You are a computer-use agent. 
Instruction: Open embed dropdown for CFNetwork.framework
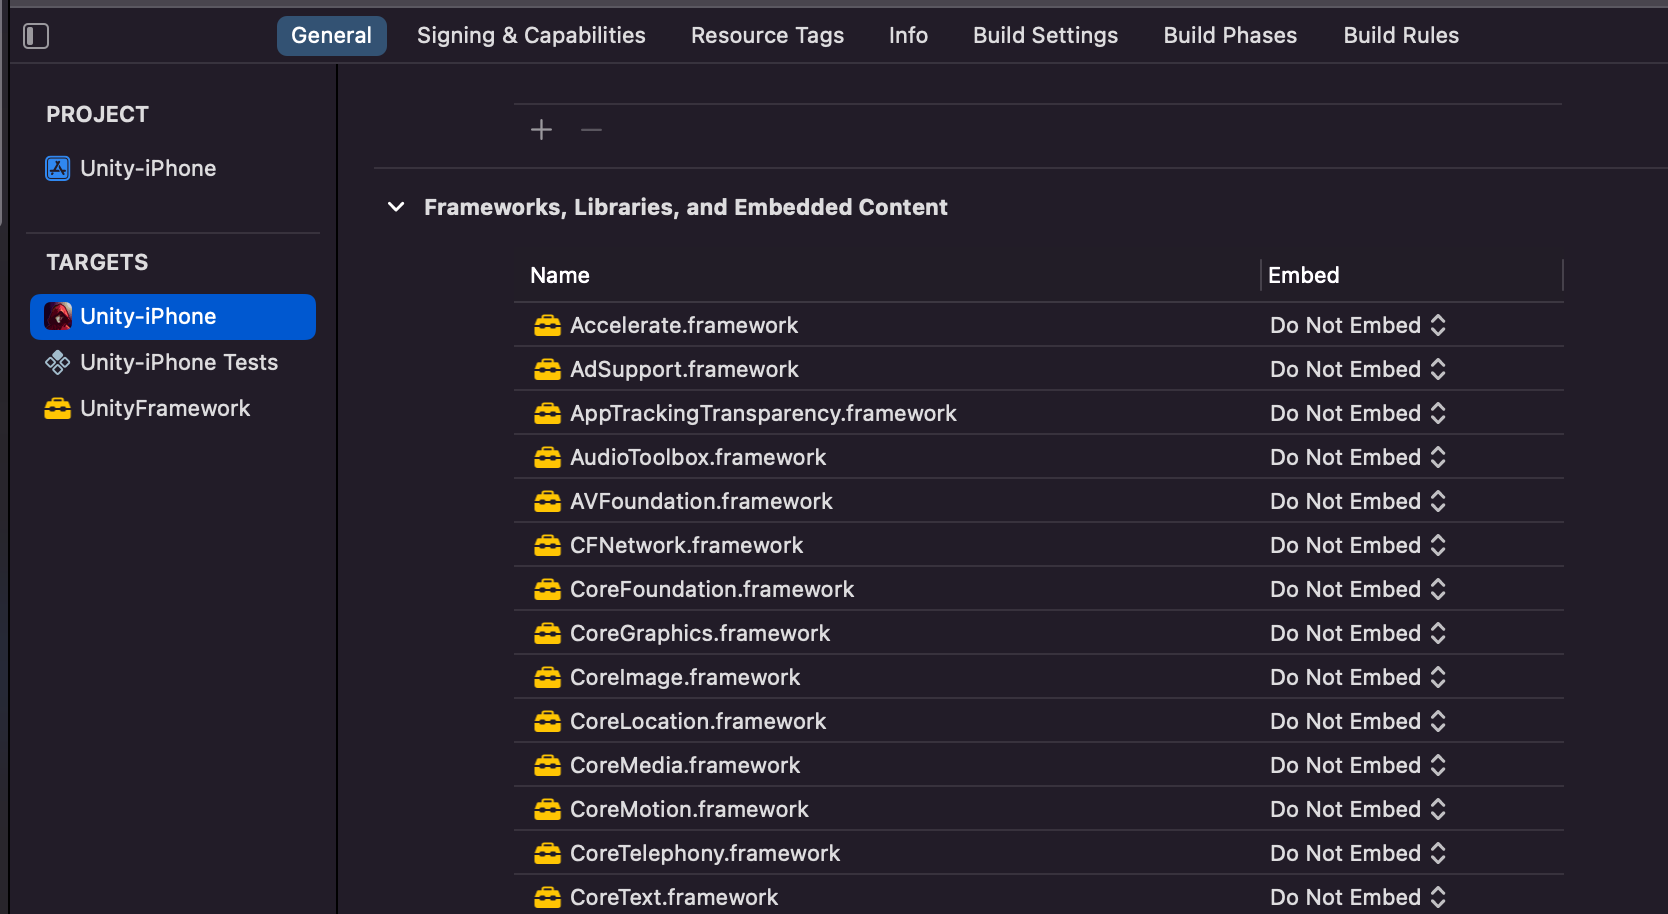pos(1357,545)
